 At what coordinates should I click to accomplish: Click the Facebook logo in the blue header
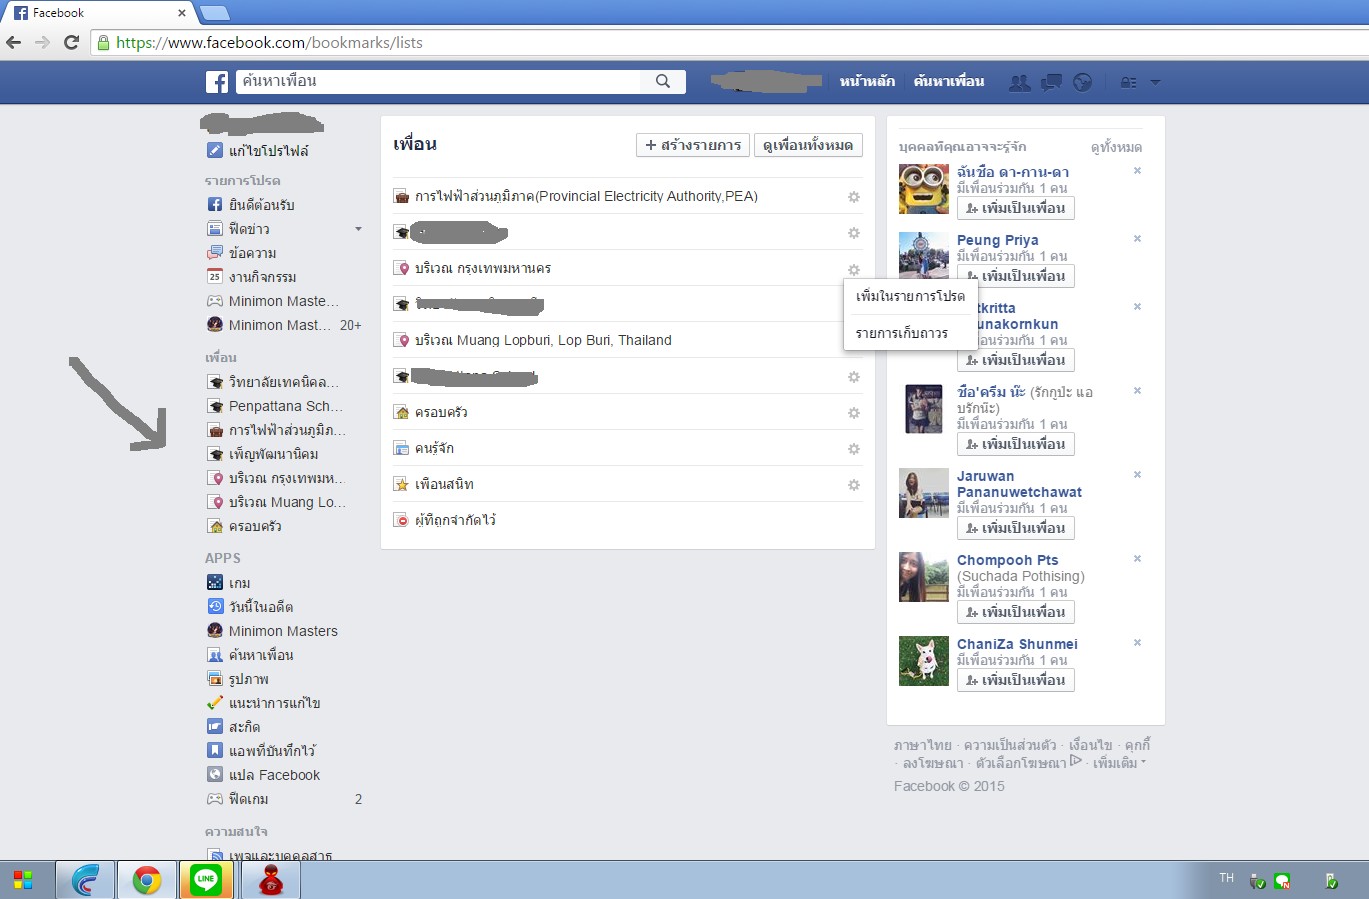coord(217,82)
